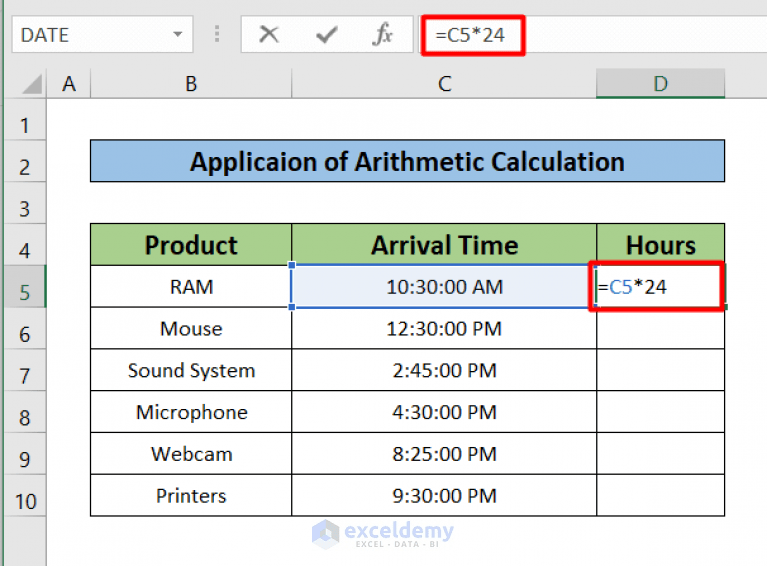This screenshot has width=767, height=566.
Task: Confirm formula with the checkmark icon
Action: click(x=326, y=35)
